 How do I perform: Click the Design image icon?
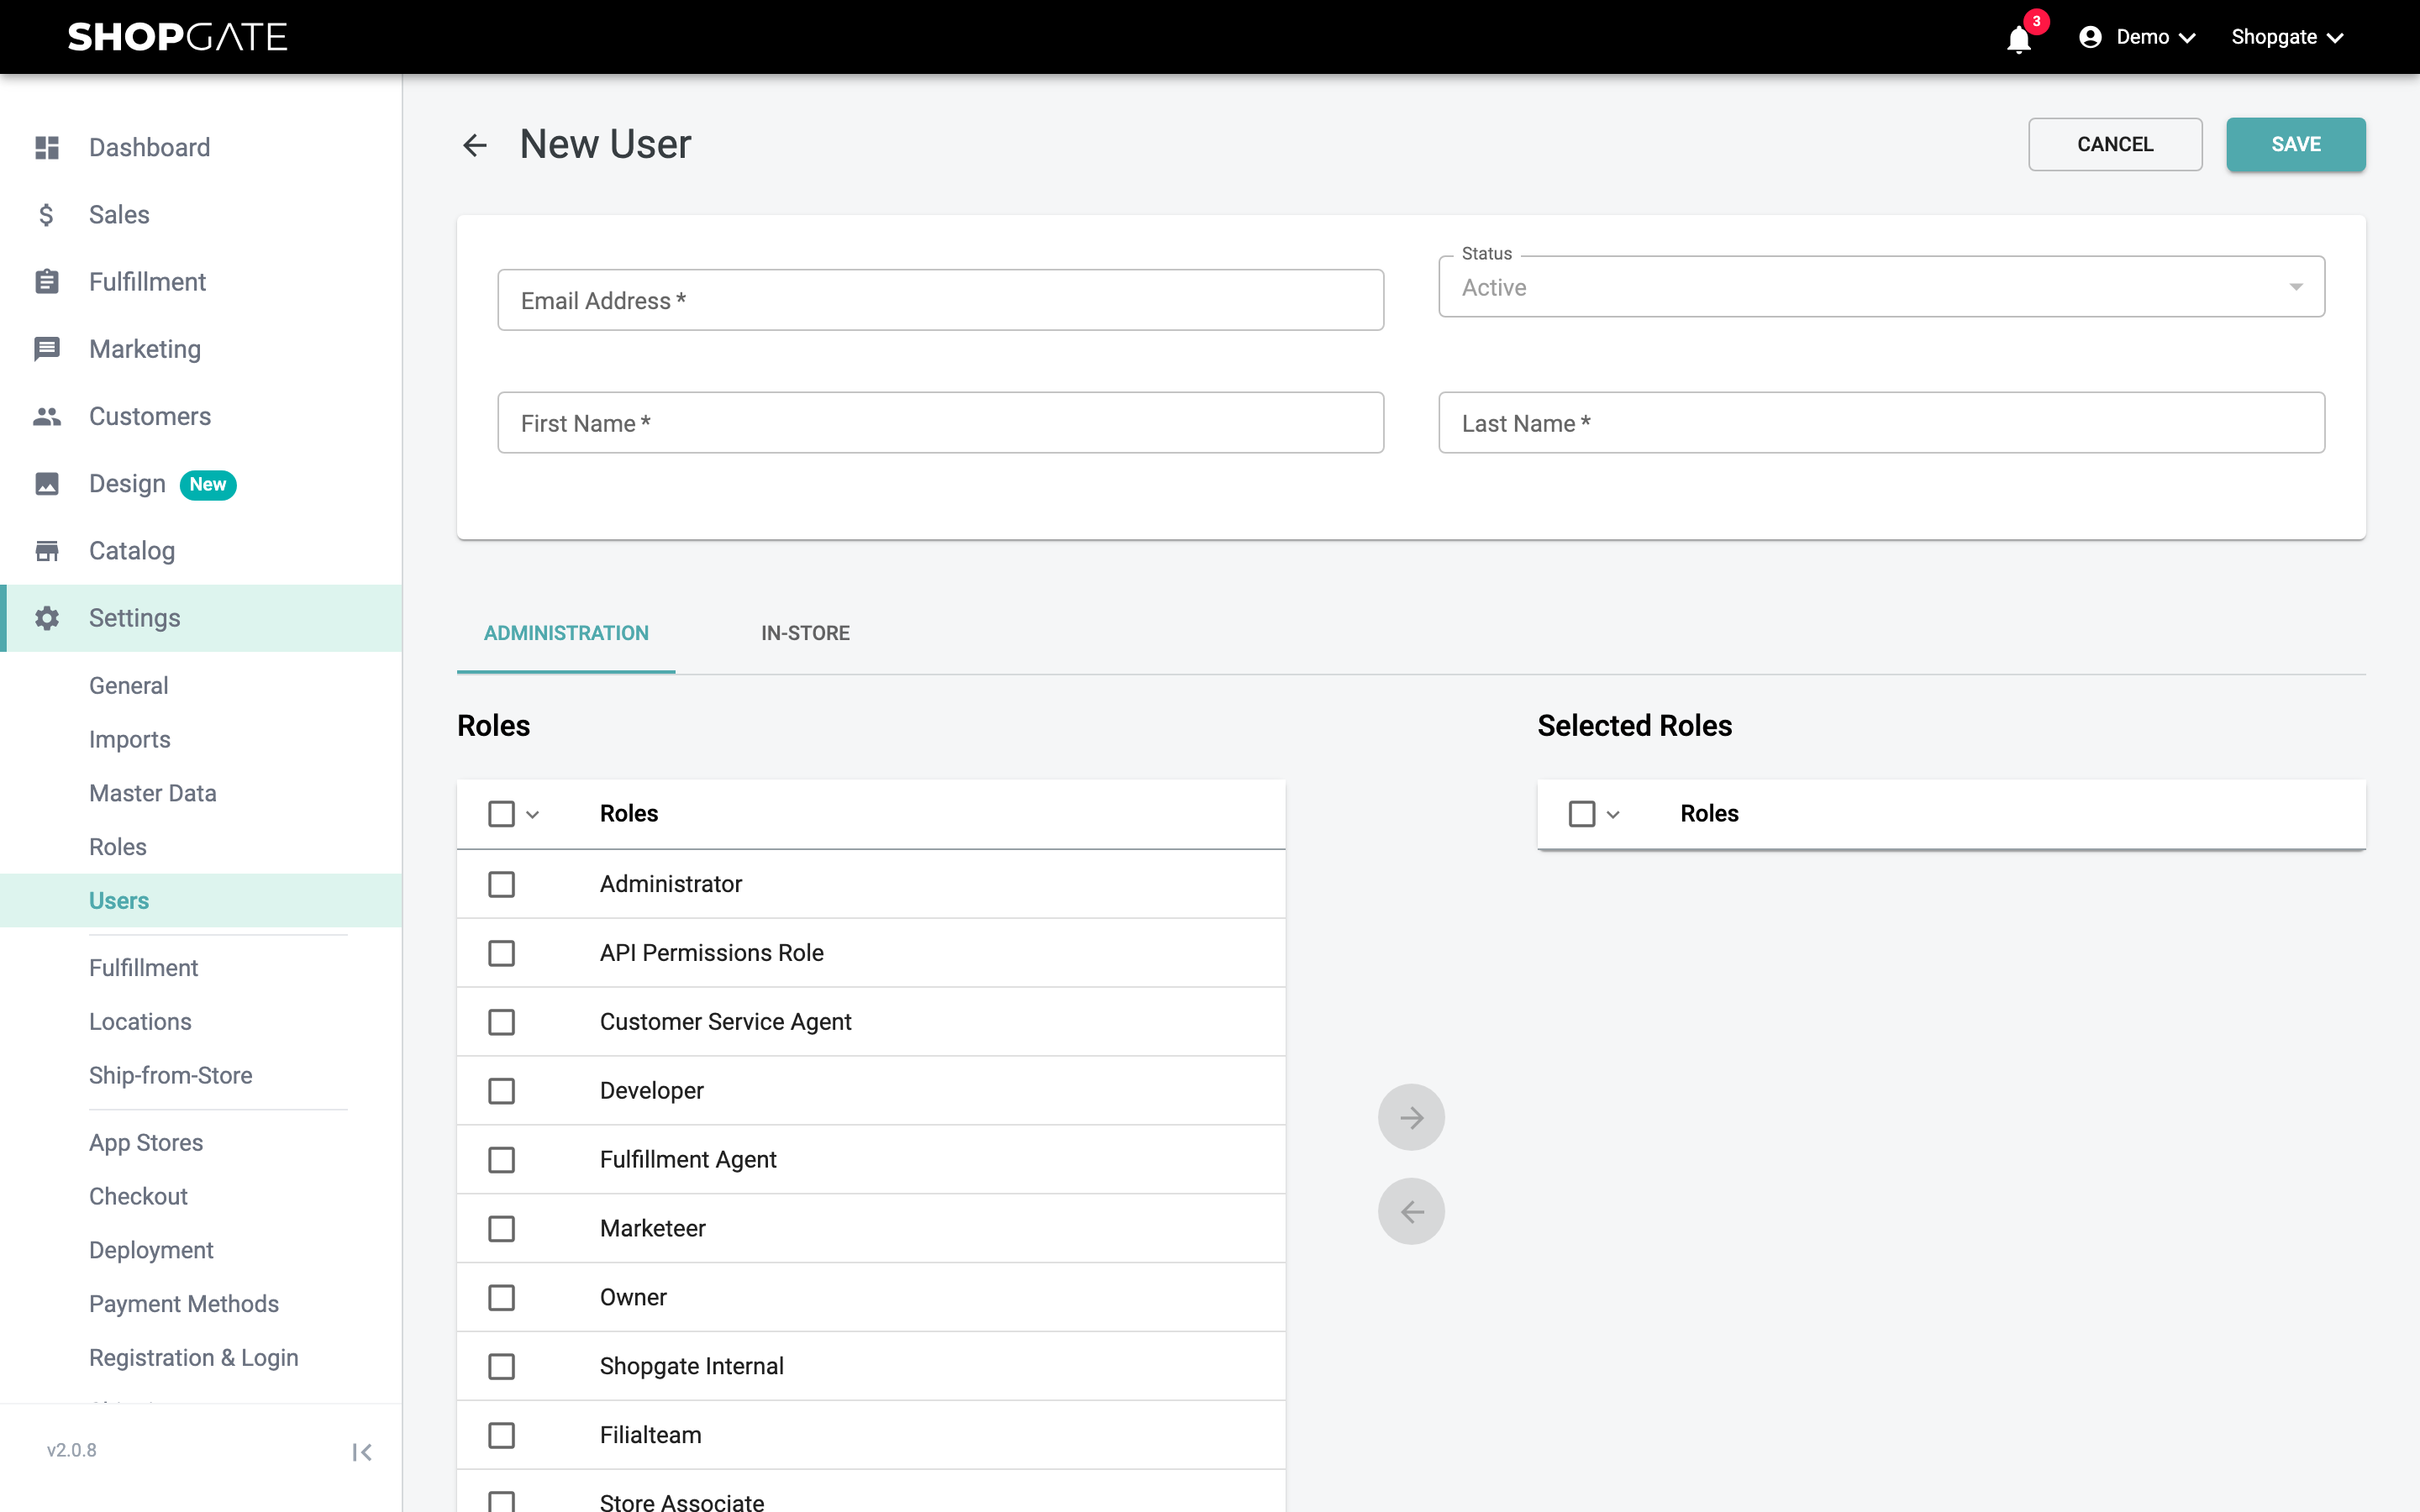click(47, 483)
